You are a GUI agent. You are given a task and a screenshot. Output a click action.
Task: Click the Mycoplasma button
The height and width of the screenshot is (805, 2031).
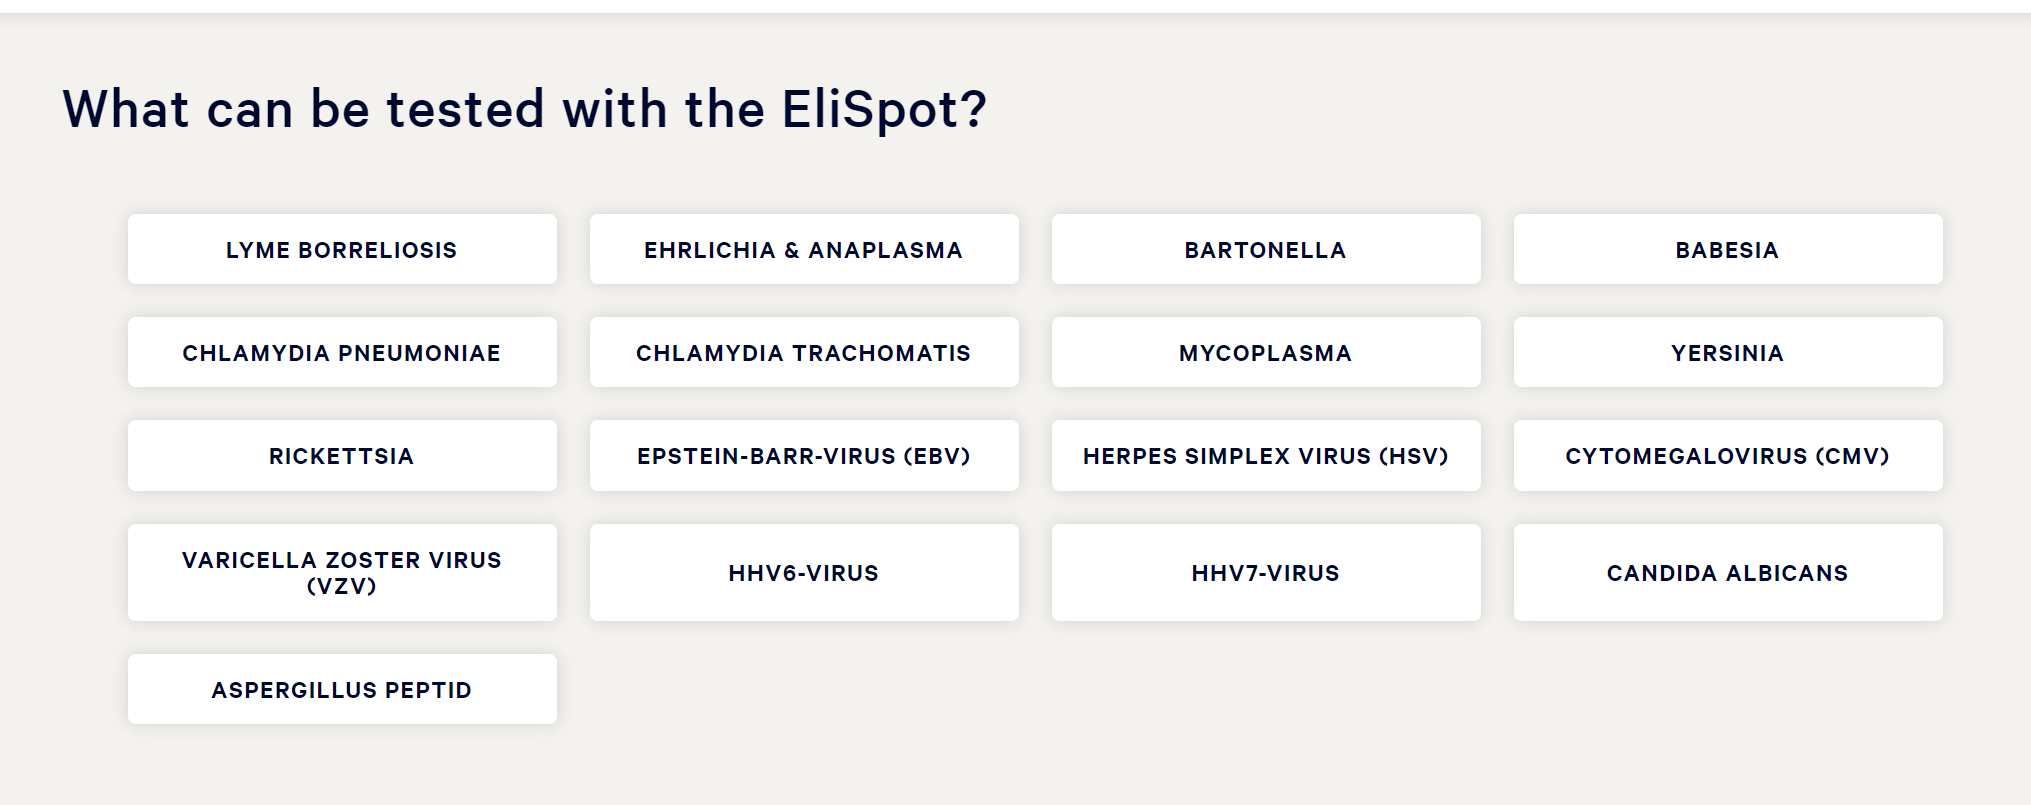pyautogui.click(x=1266, y=352)
